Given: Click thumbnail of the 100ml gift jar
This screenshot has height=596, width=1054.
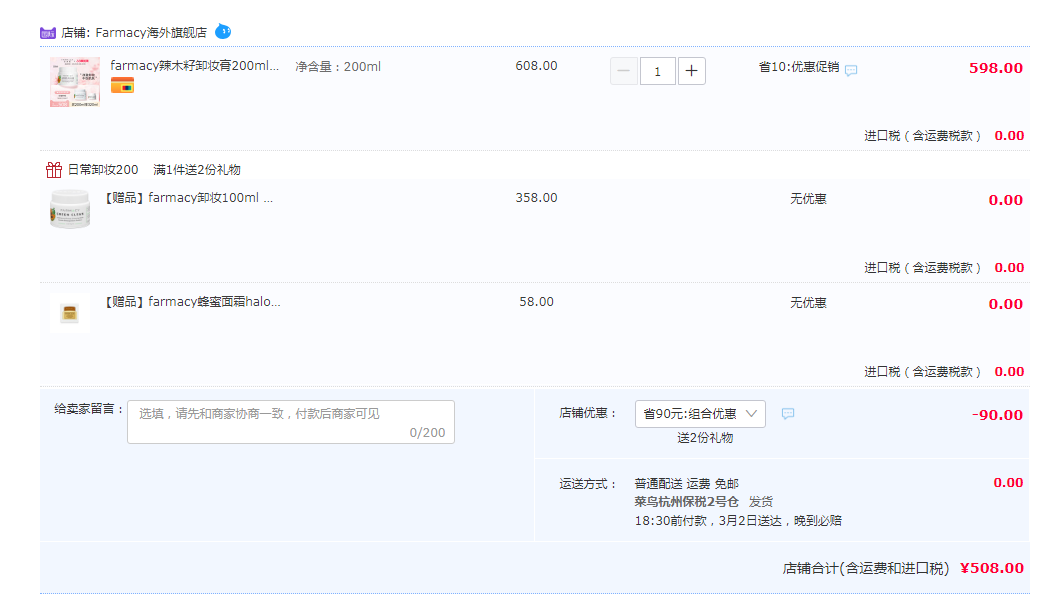Looking at the screenshot, I should pyautogui.click(x=70, y=209).
